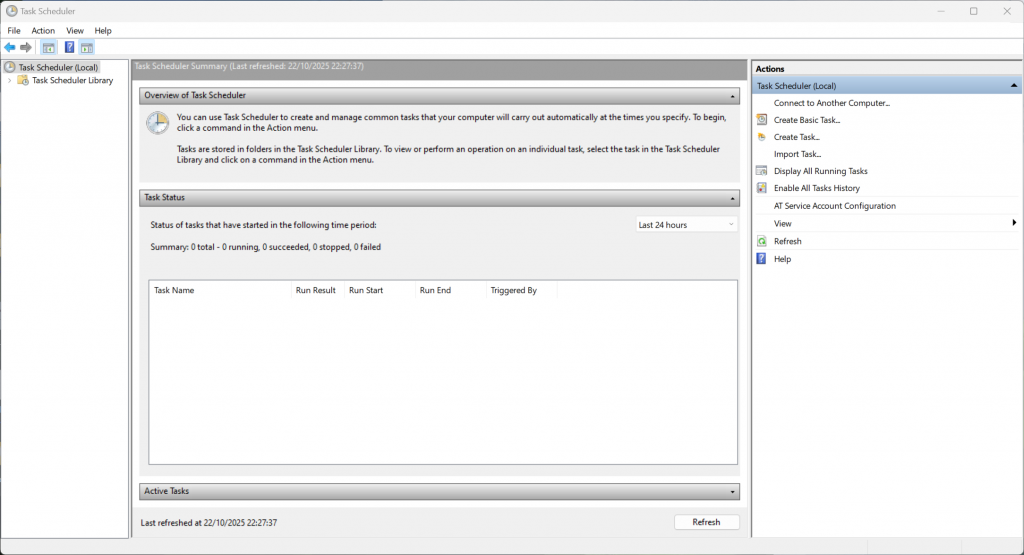Image resolution: width=1024 pixels, height=555 pixels.
Task: Open the View submenu arrow in Actions
Action: pyautogui.click(x=1014, y=223)
